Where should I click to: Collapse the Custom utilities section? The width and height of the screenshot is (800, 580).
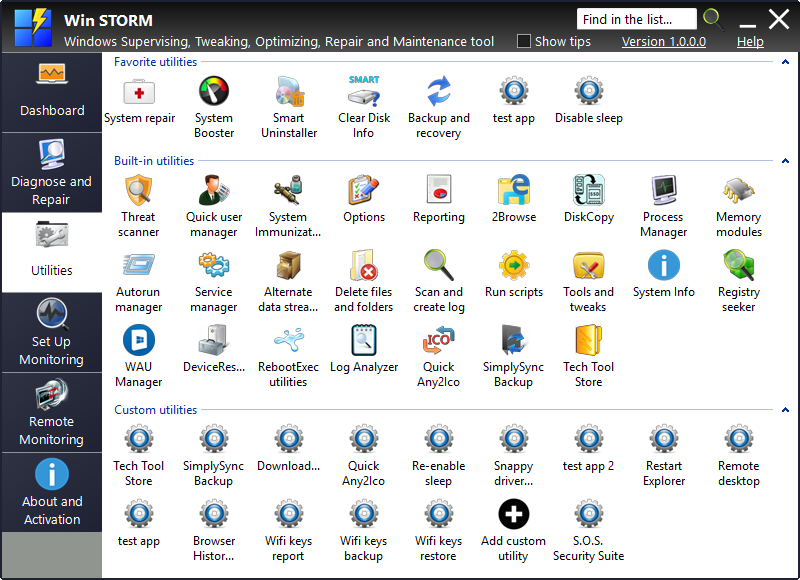coord(785,410)
